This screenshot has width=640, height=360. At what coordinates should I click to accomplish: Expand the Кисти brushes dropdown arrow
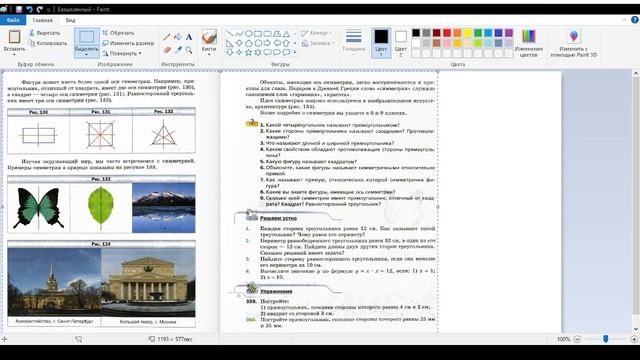(x=209, y=55)
